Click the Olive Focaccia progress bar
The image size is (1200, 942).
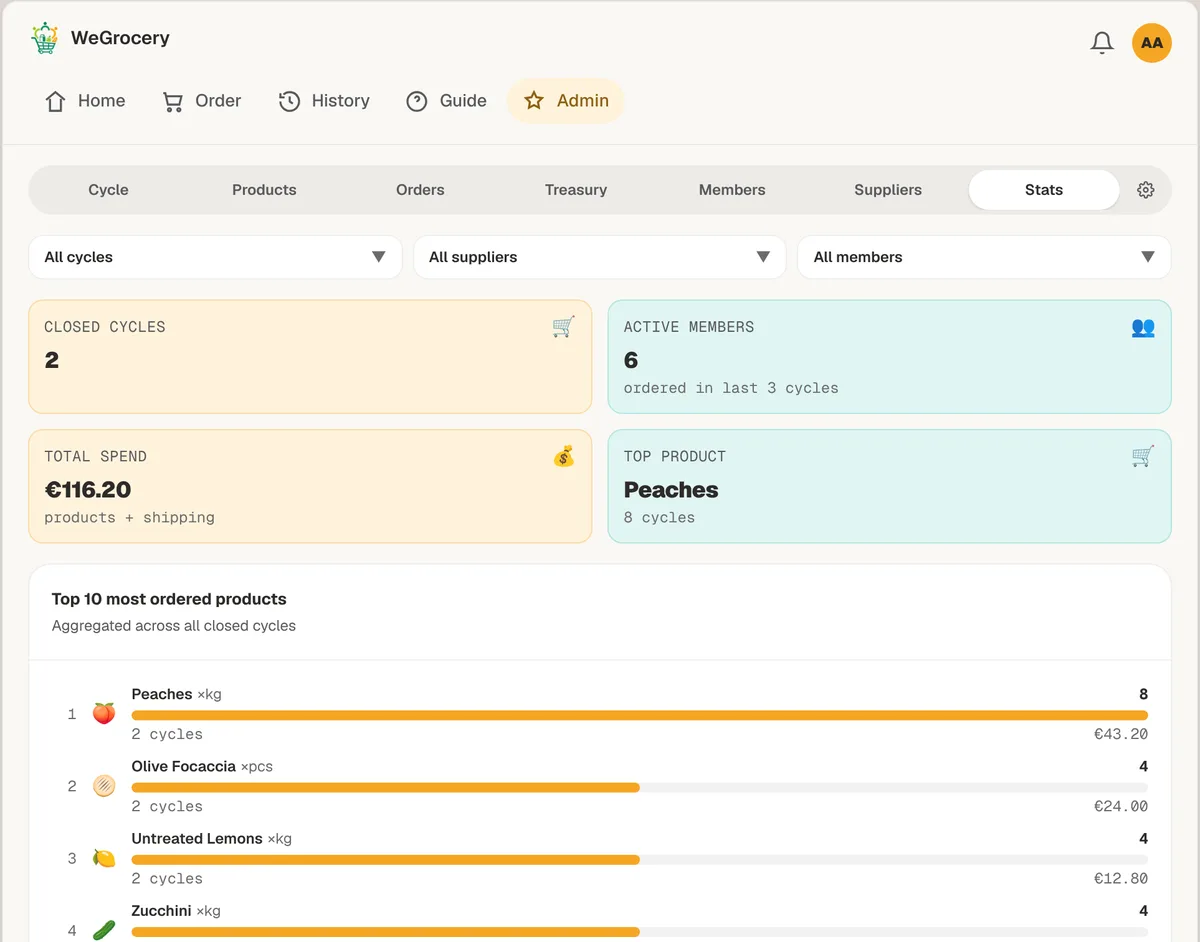(x=640, y=787)
